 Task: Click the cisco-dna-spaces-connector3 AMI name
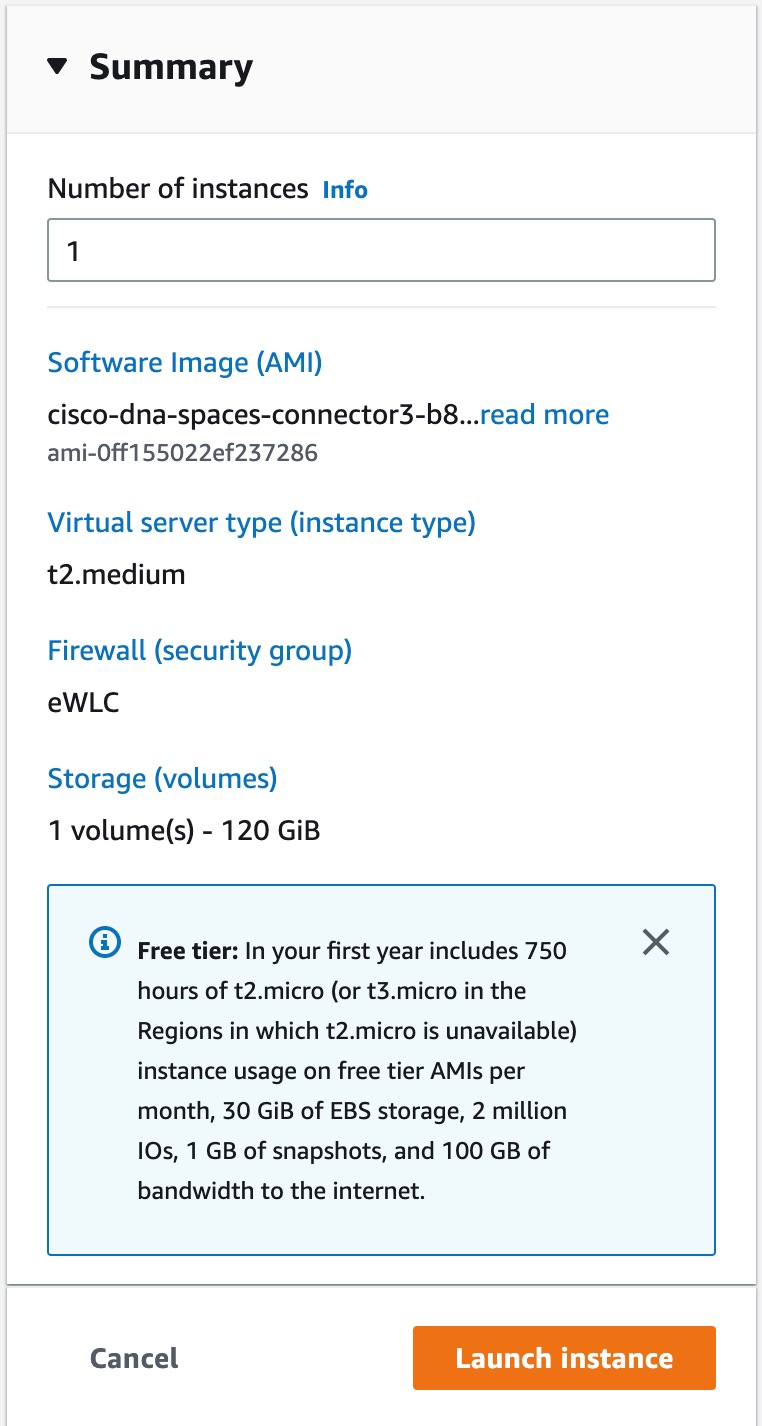tap(263, 415)
